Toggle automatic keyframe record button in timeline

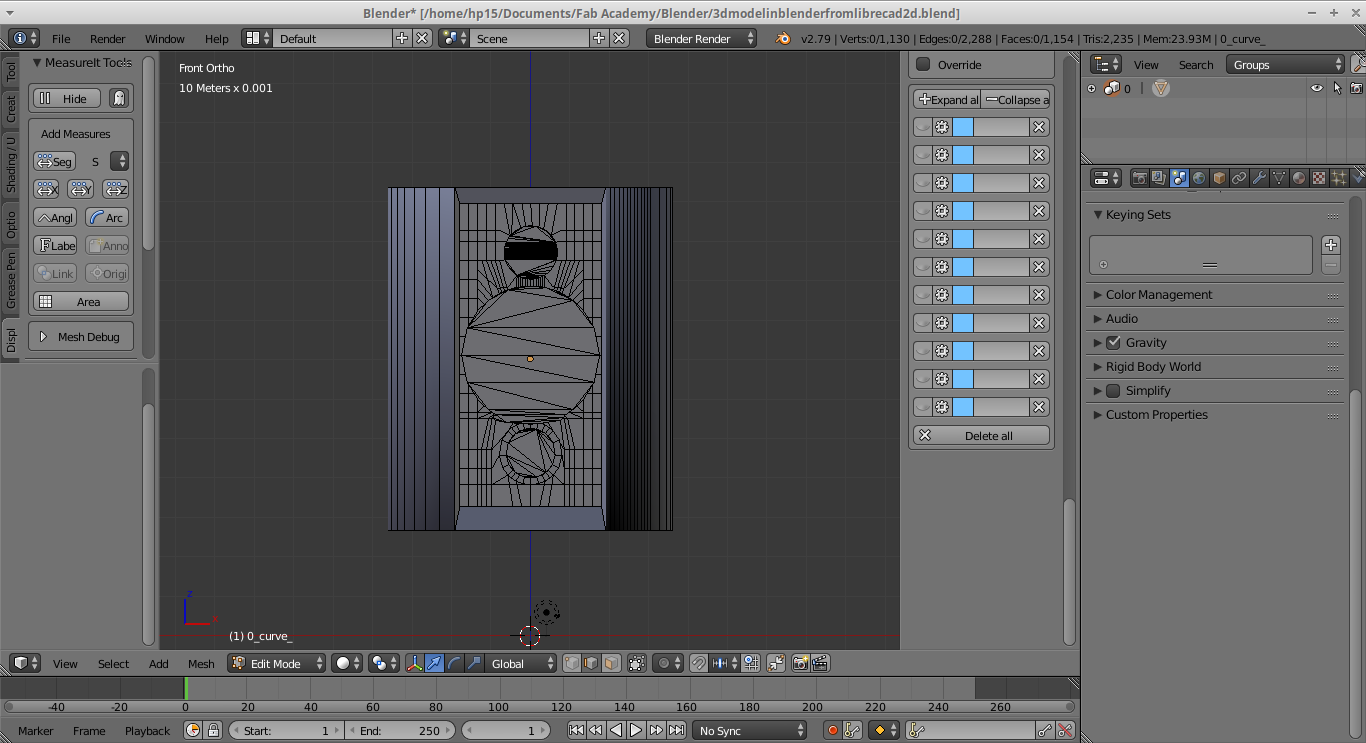[832, 731]
